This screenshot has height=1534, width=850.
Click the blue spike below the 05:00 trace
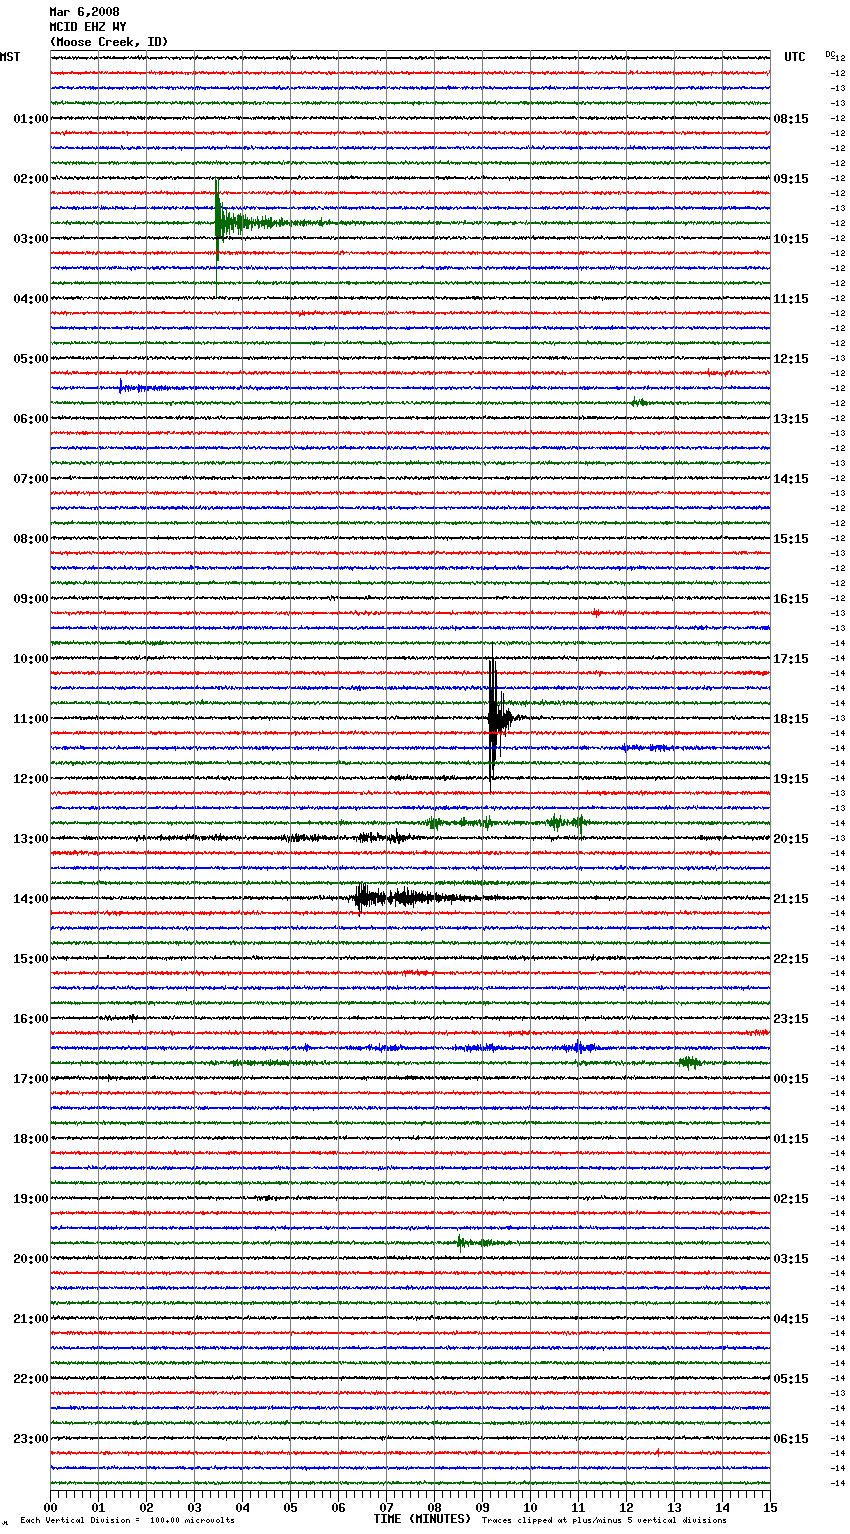tap(122, 386)
